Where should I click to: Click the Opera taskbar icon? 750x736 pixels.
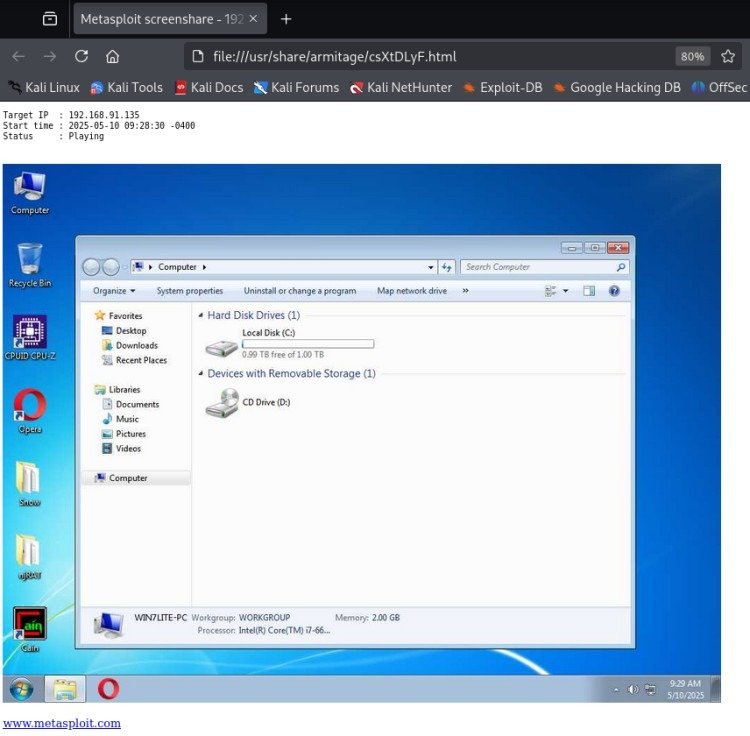coord(108,689)
